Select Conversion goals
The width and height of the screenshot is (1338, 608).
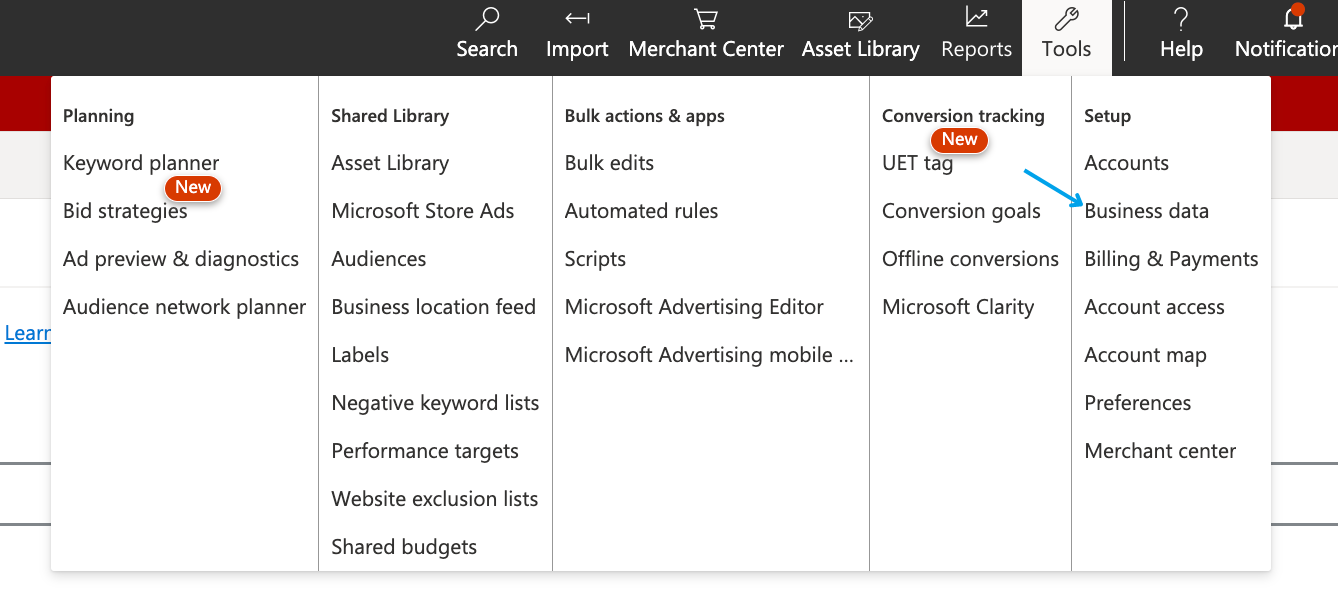(x=961, y=211)
